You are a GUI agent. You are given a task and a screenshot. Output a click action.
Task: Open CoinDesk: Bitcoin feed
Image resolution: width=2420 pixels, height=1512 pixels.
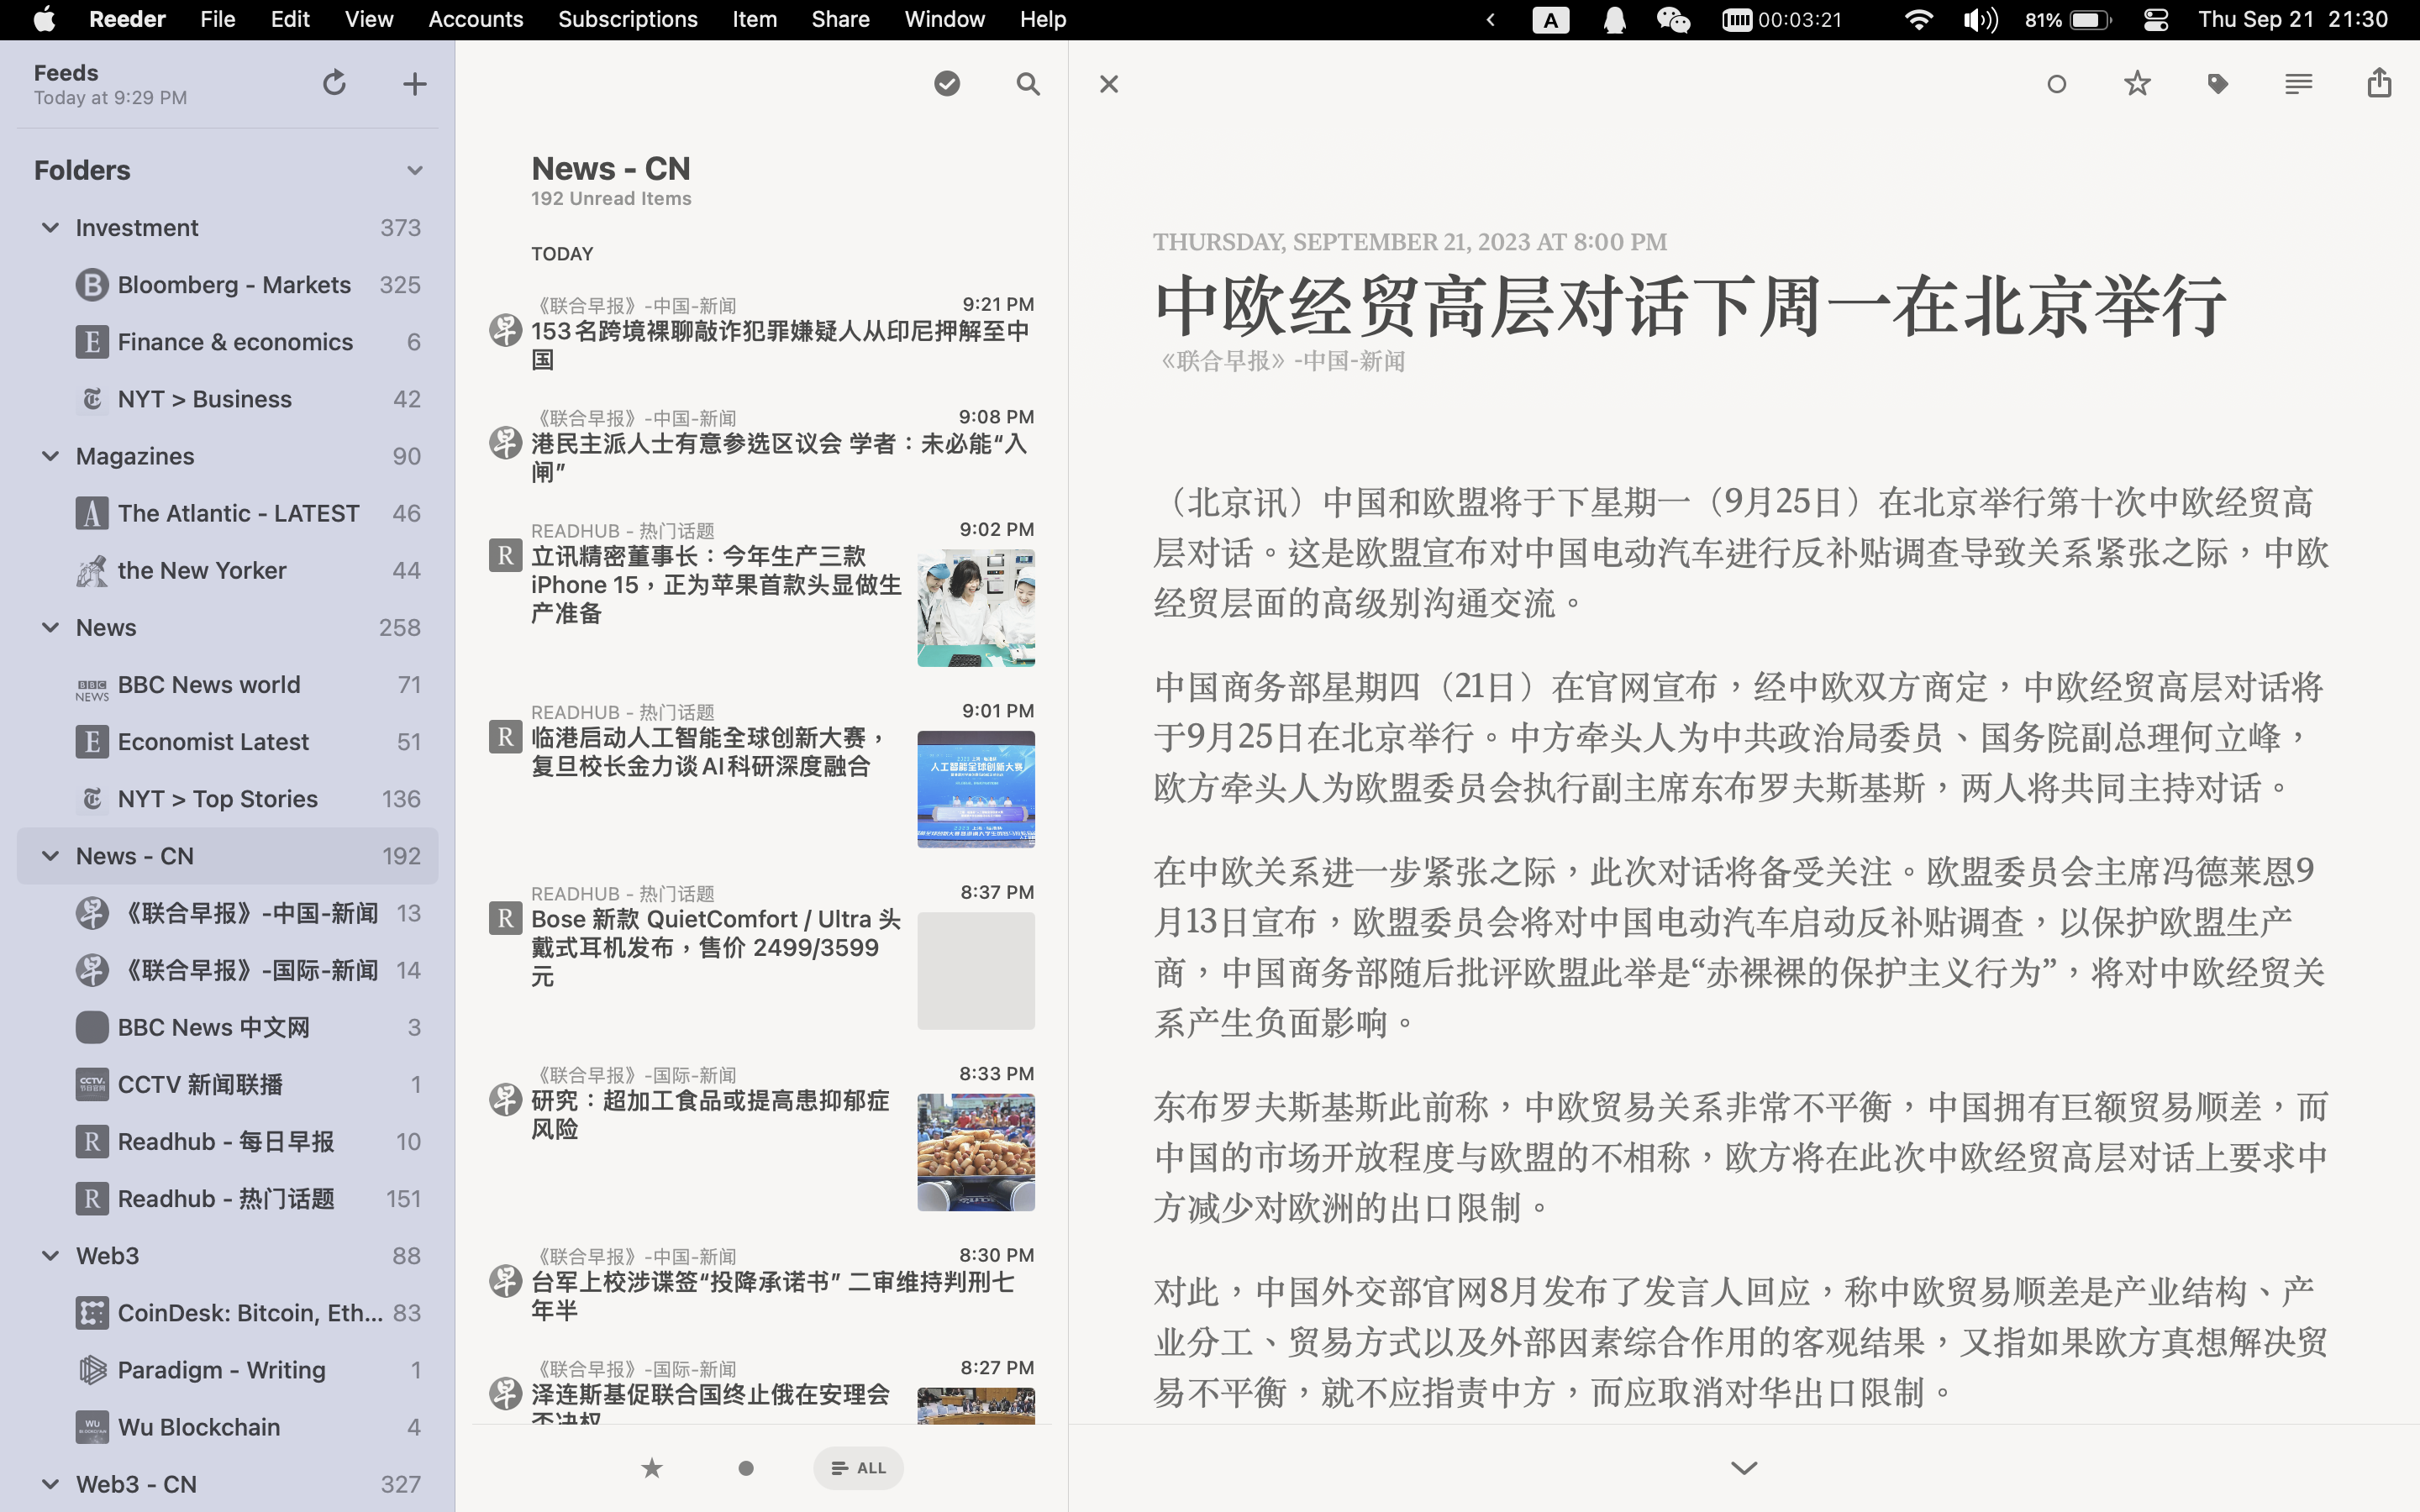click(x=228, y=1313)
